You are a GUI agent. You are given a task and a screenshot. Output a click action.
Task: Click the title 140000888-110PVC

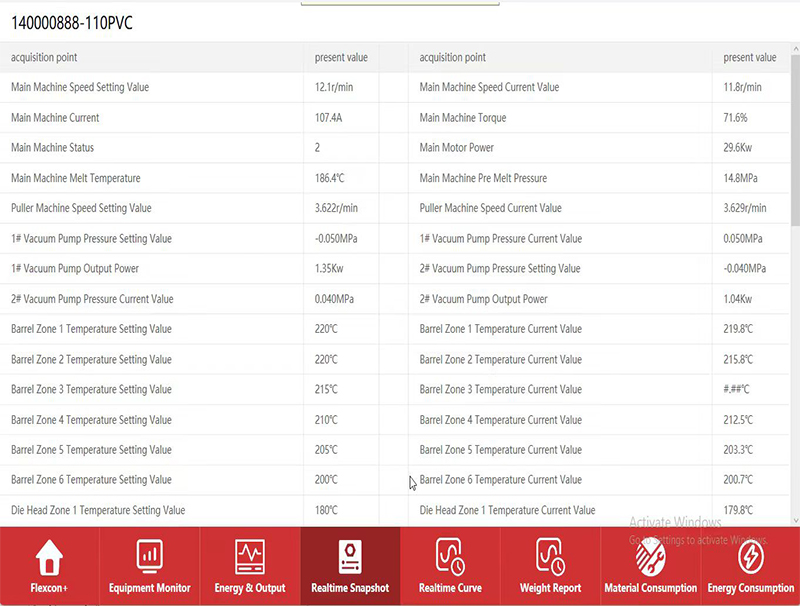pyautogui.click(x=71, y=23)
